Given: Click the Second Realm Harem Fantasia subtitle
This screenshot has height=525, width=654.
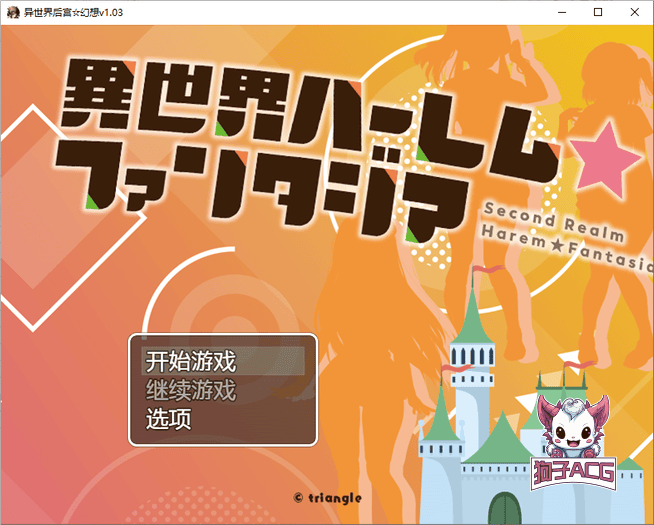Looking at the screenshot, I should tap(567, 236).
